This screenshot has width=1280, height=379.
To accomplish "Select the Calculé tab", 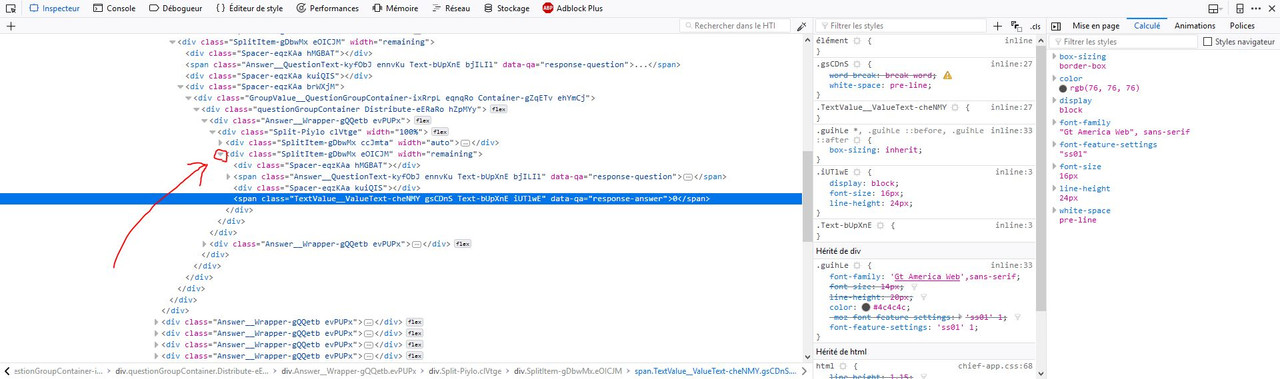I will point(1146,26).
